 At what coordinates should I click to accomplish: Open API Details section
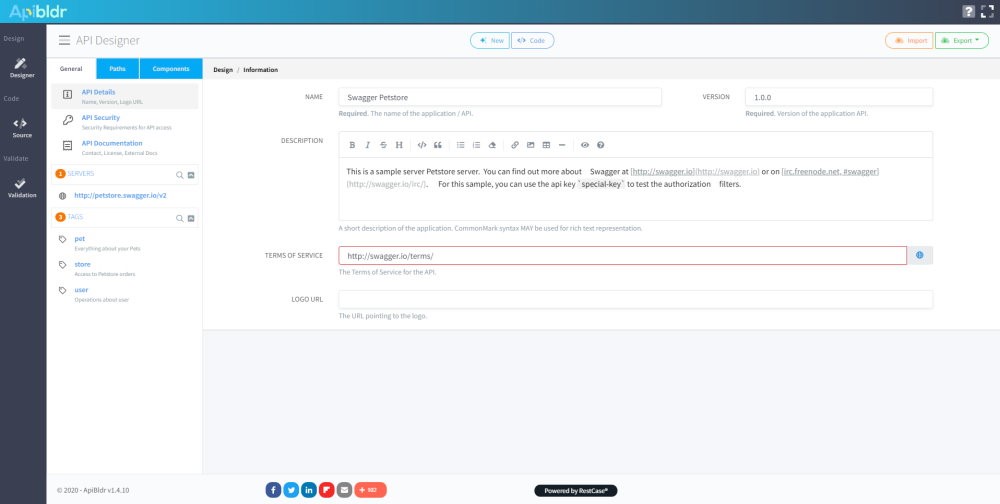pyautogui.click(x=125, y=96)
